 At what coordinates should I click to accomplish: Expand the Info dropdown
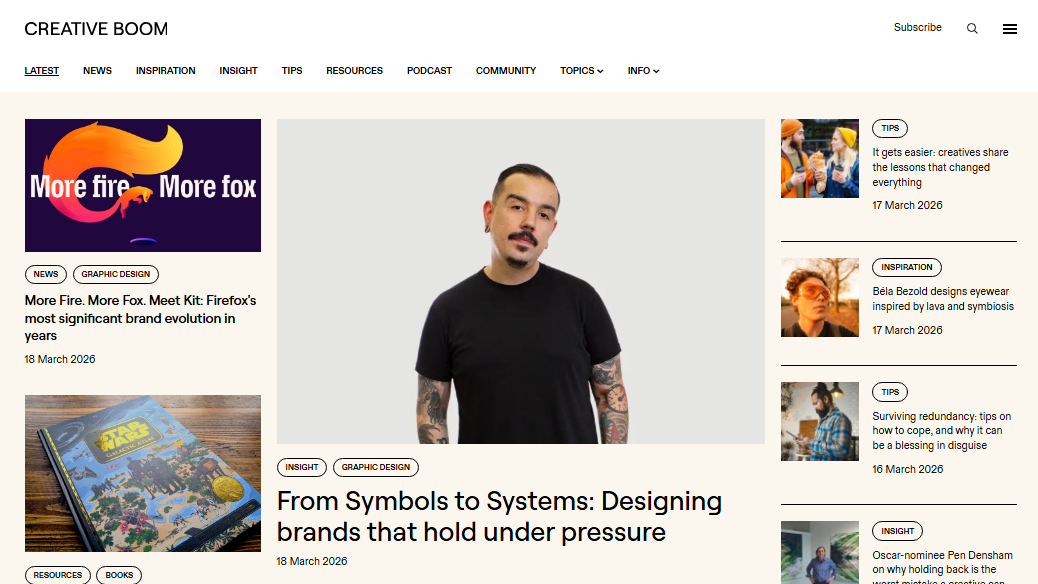643,71
